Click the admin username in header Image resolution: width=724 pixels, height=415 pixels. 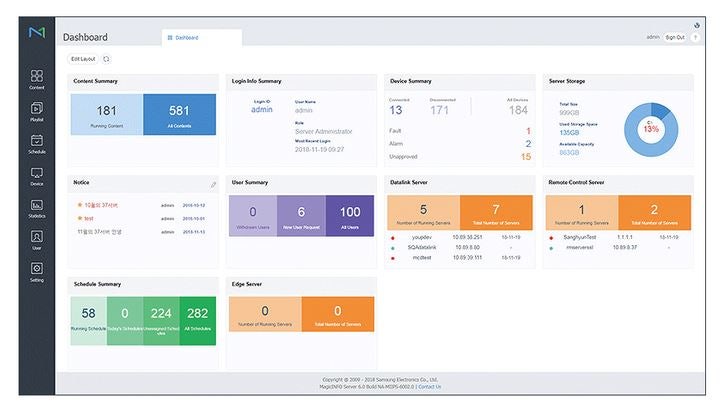[x=653, y=37]
